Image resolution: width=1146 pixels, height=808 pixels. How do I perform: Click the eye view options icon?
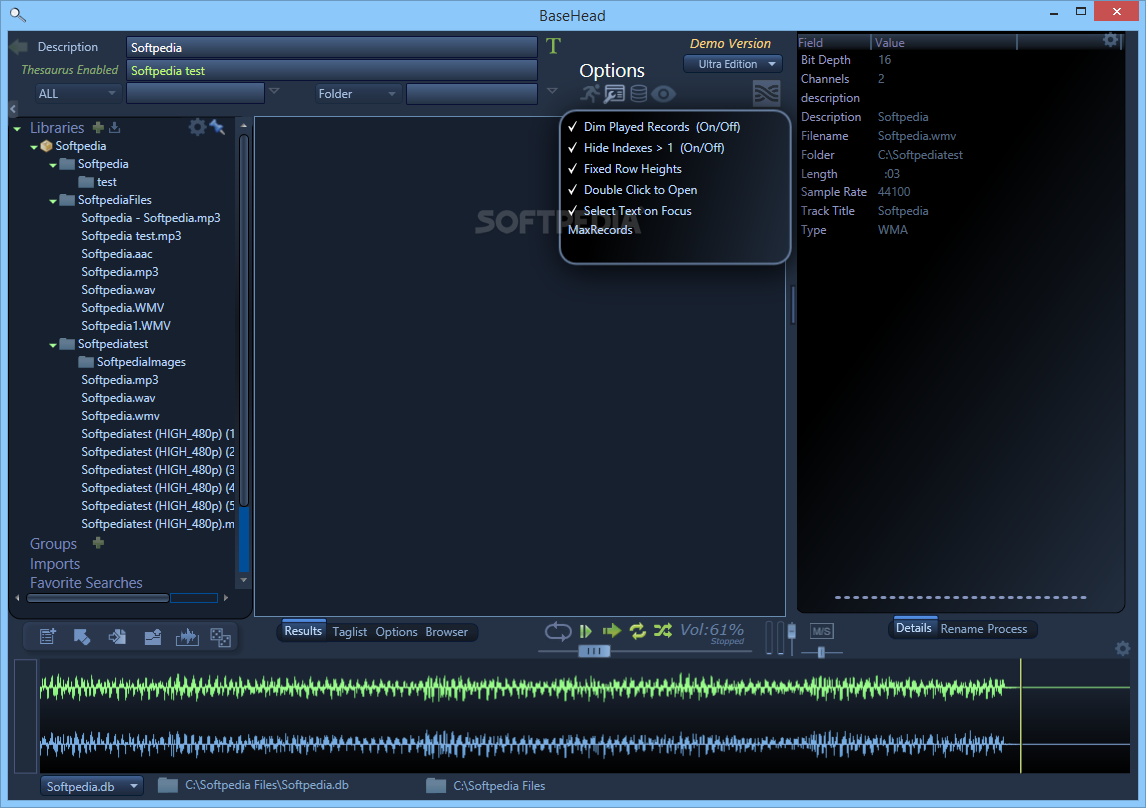664,94
